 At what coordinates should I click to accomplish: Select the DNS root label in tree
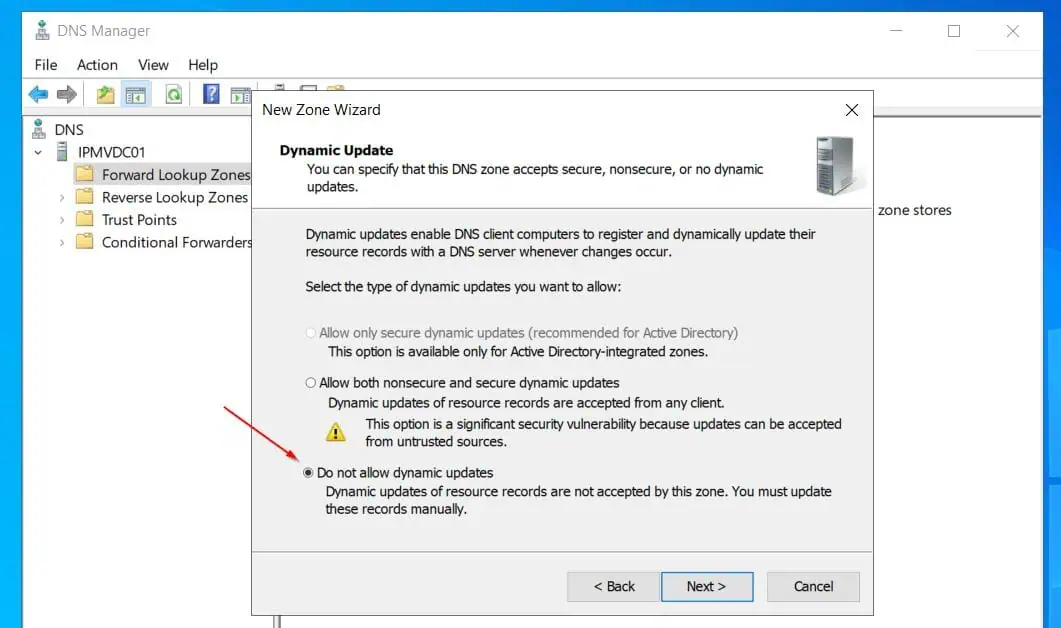[x=69, y=129]
